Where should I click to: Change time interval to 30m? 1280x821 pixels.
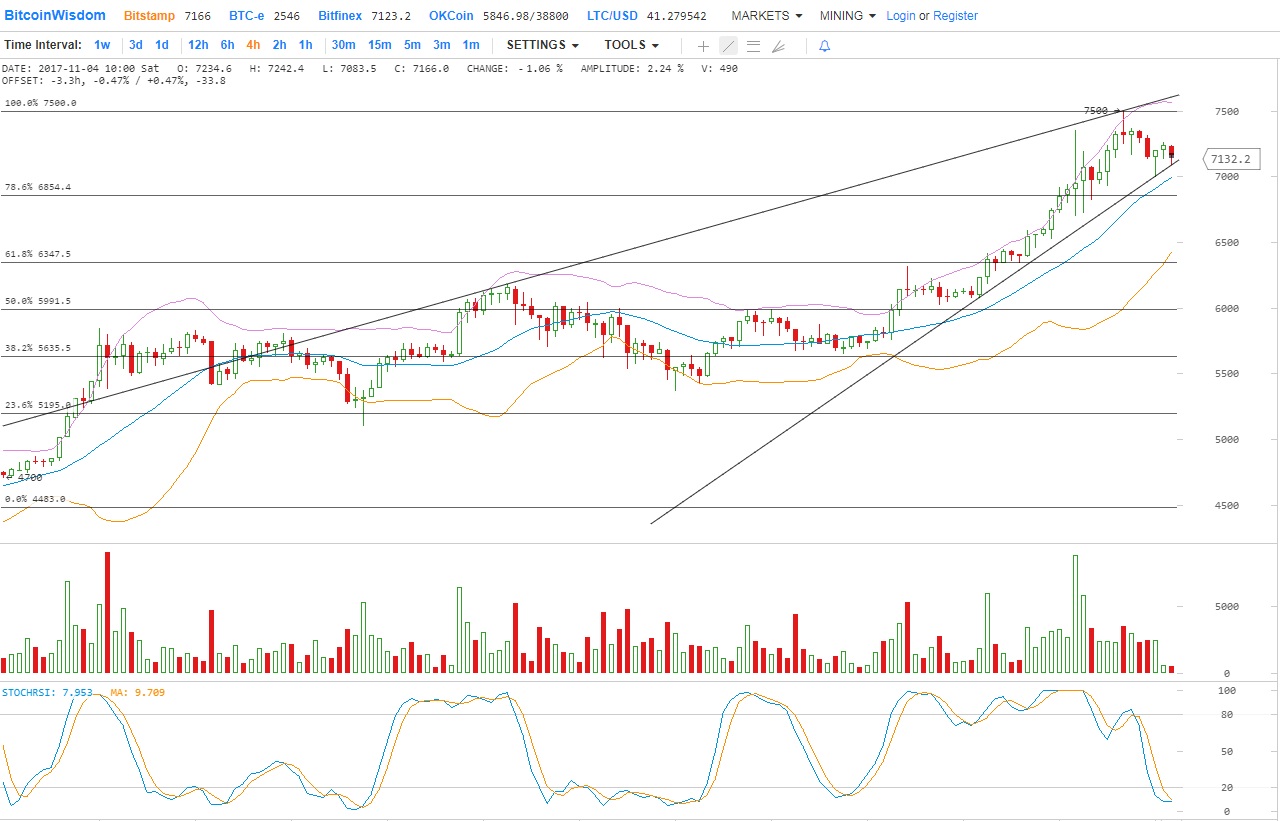[343, 45]
